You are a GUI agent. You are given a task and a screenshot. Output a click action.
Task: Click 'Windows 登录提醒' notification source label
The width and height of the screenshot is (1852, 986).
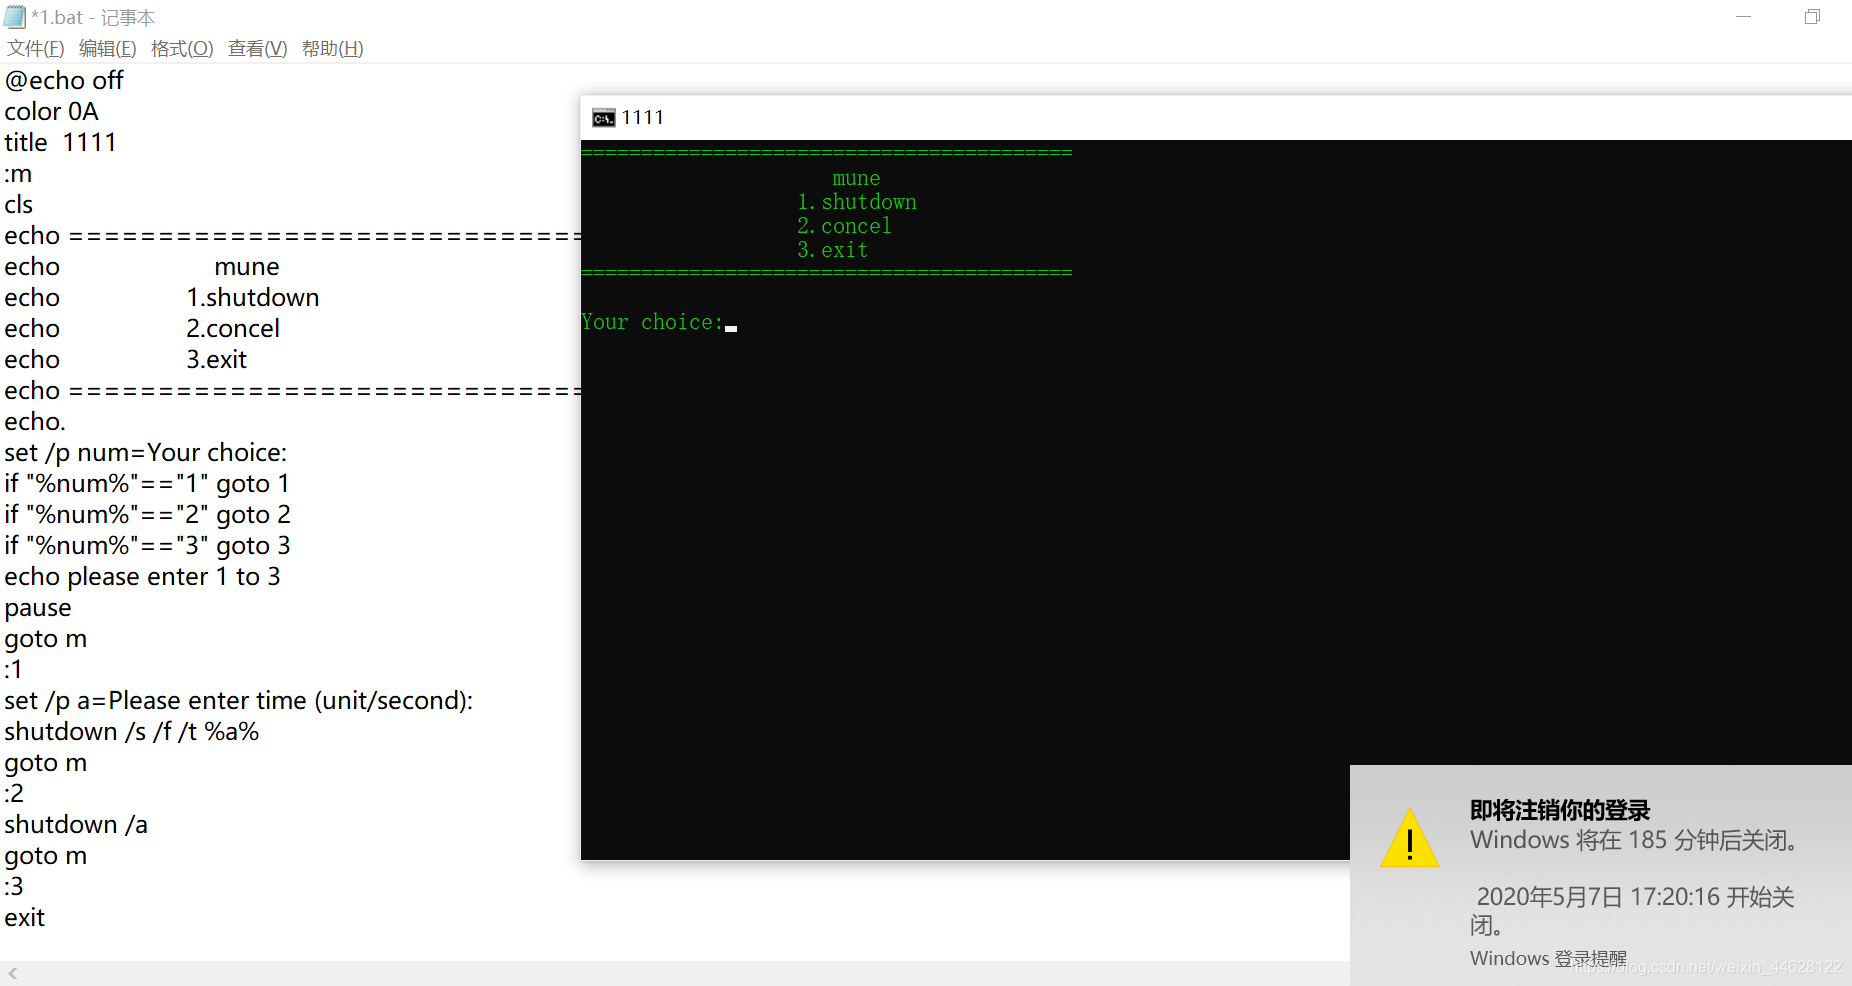click(1548, 958)
